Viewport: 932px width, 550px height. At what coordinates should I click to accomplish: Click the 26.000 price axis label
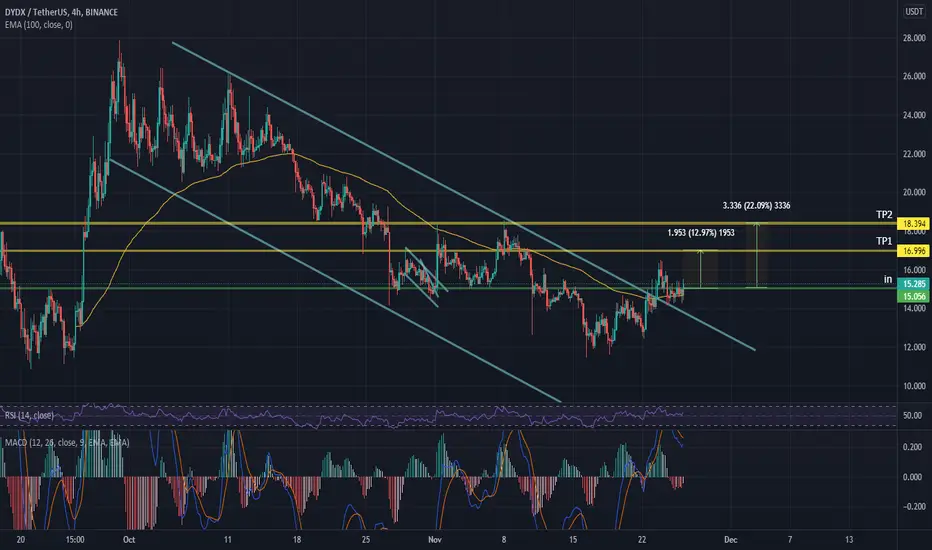[914, 76]
